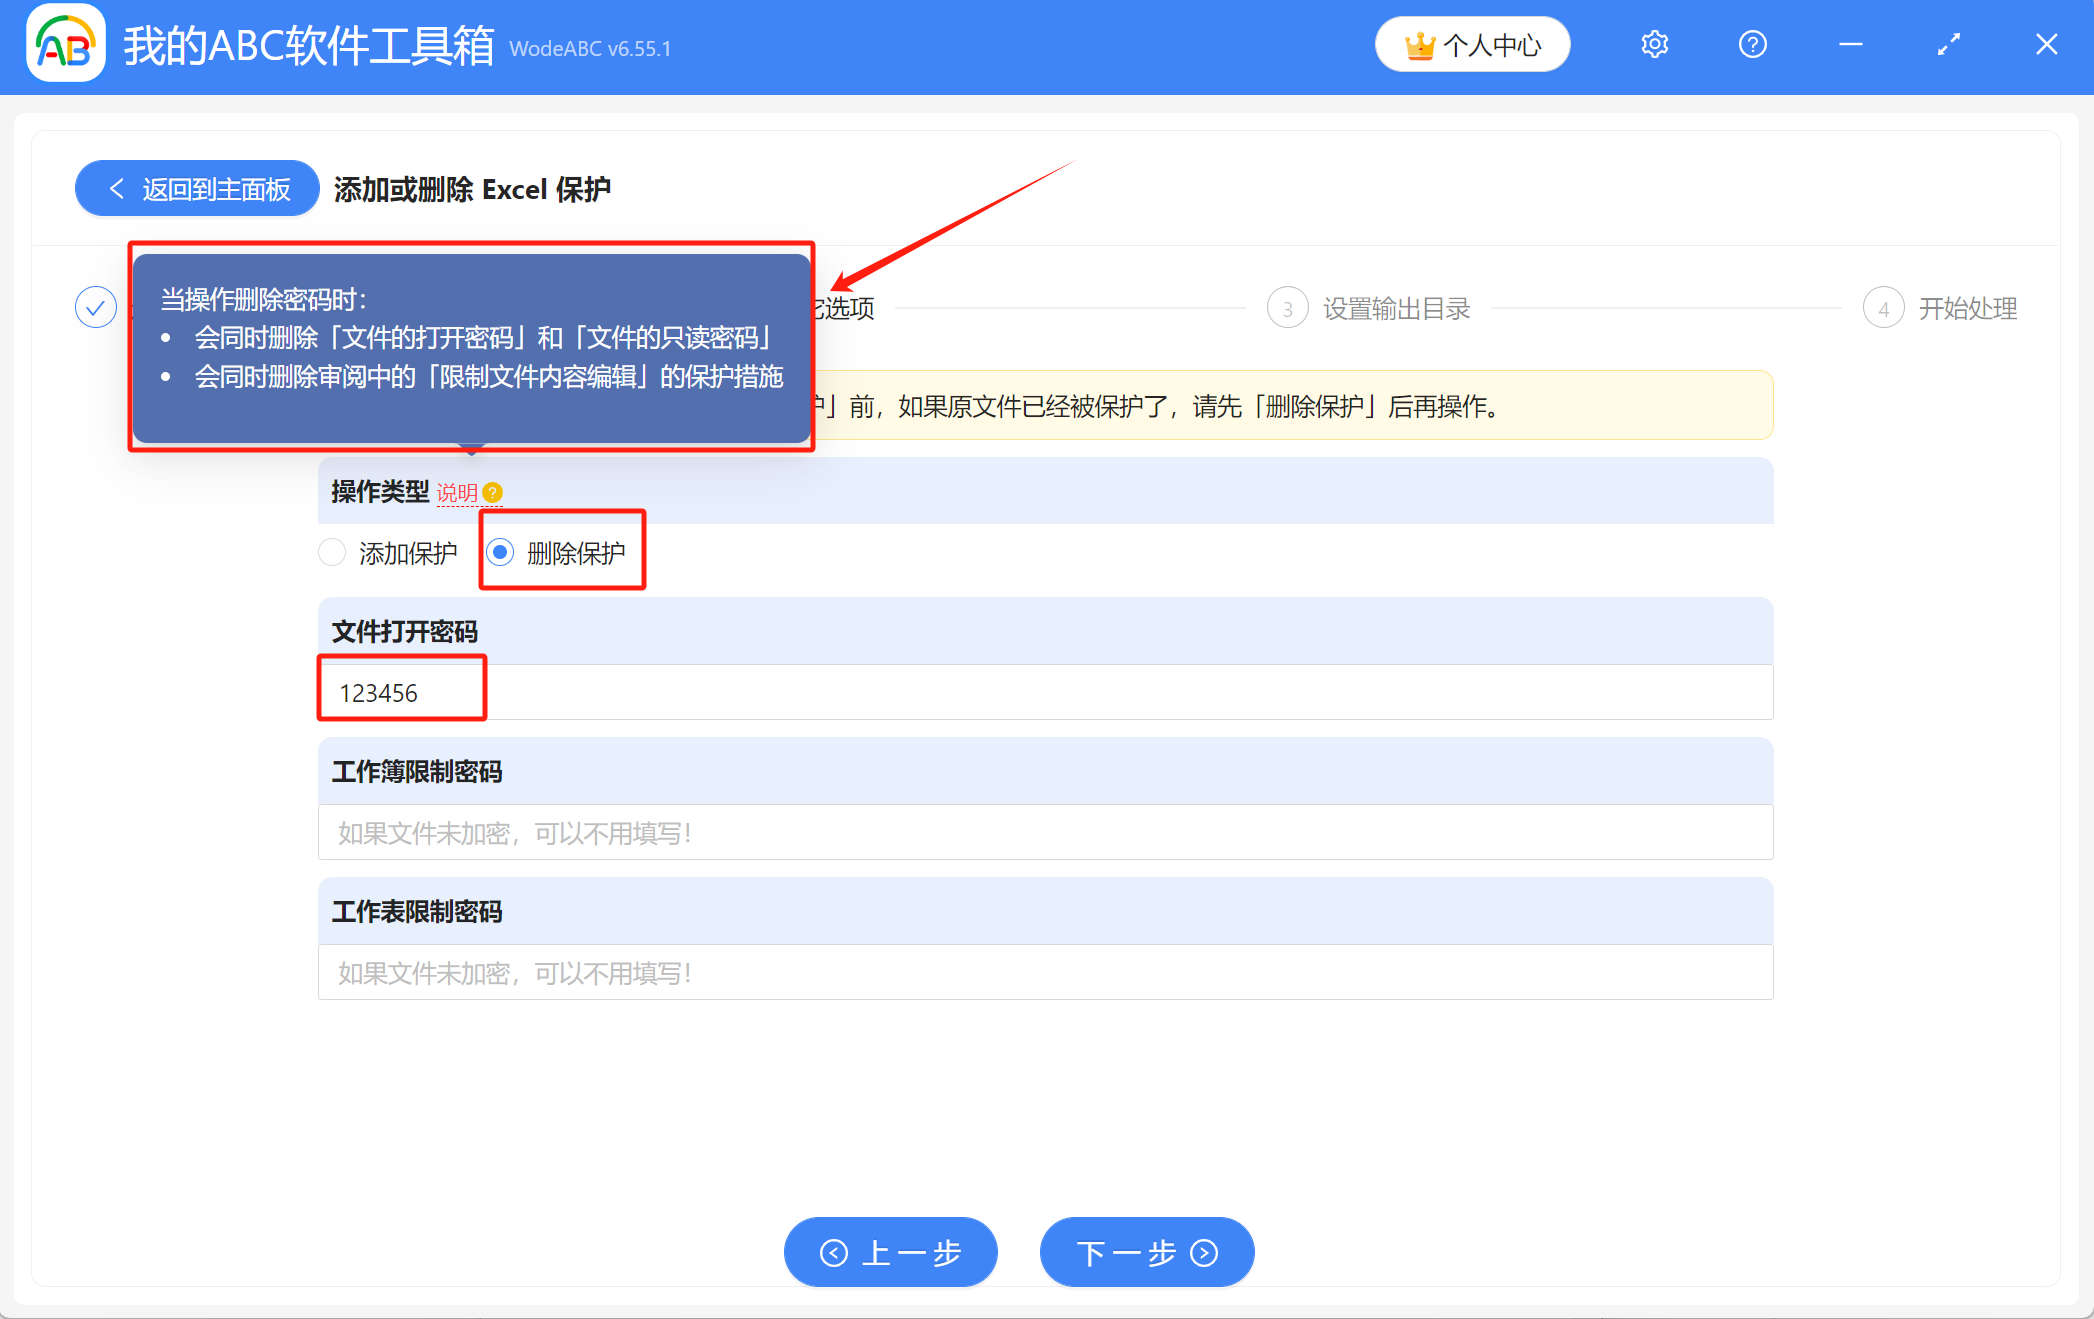Select the 添加保护 radio button
Image resolution: width=2094 pixels, height=1319 pixels.
pyautogui.click(x=332, y=552)
